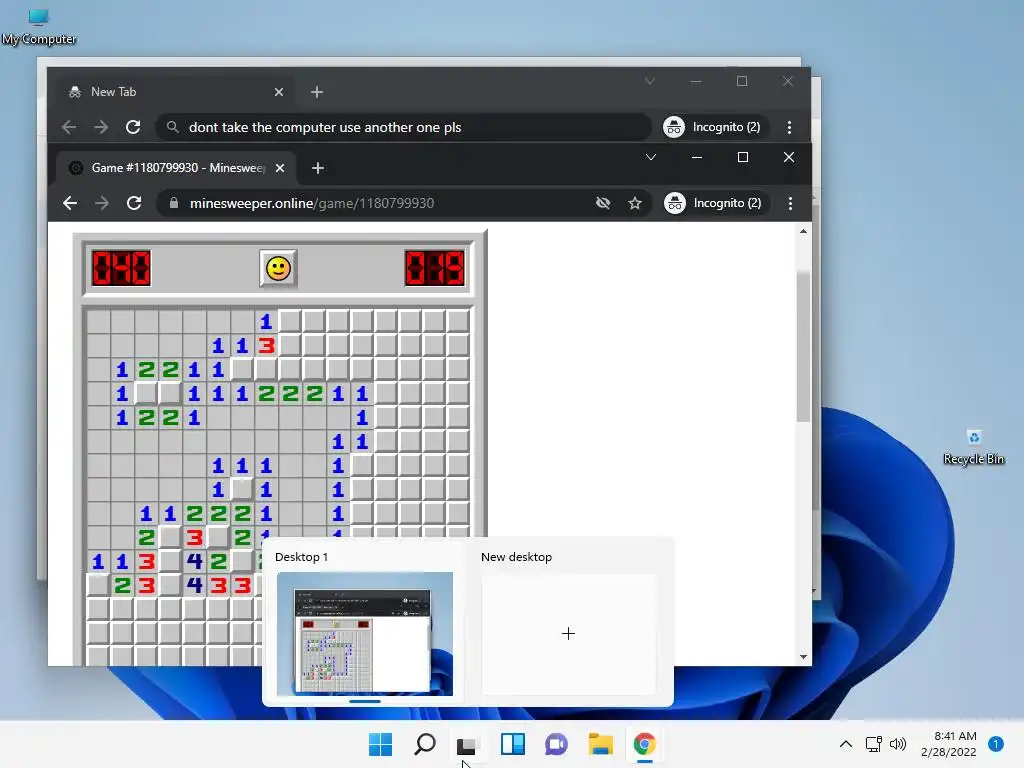Close the New Tab tab in back window
This screenshot has height=768, width=1024.
[x=279, y=92]
